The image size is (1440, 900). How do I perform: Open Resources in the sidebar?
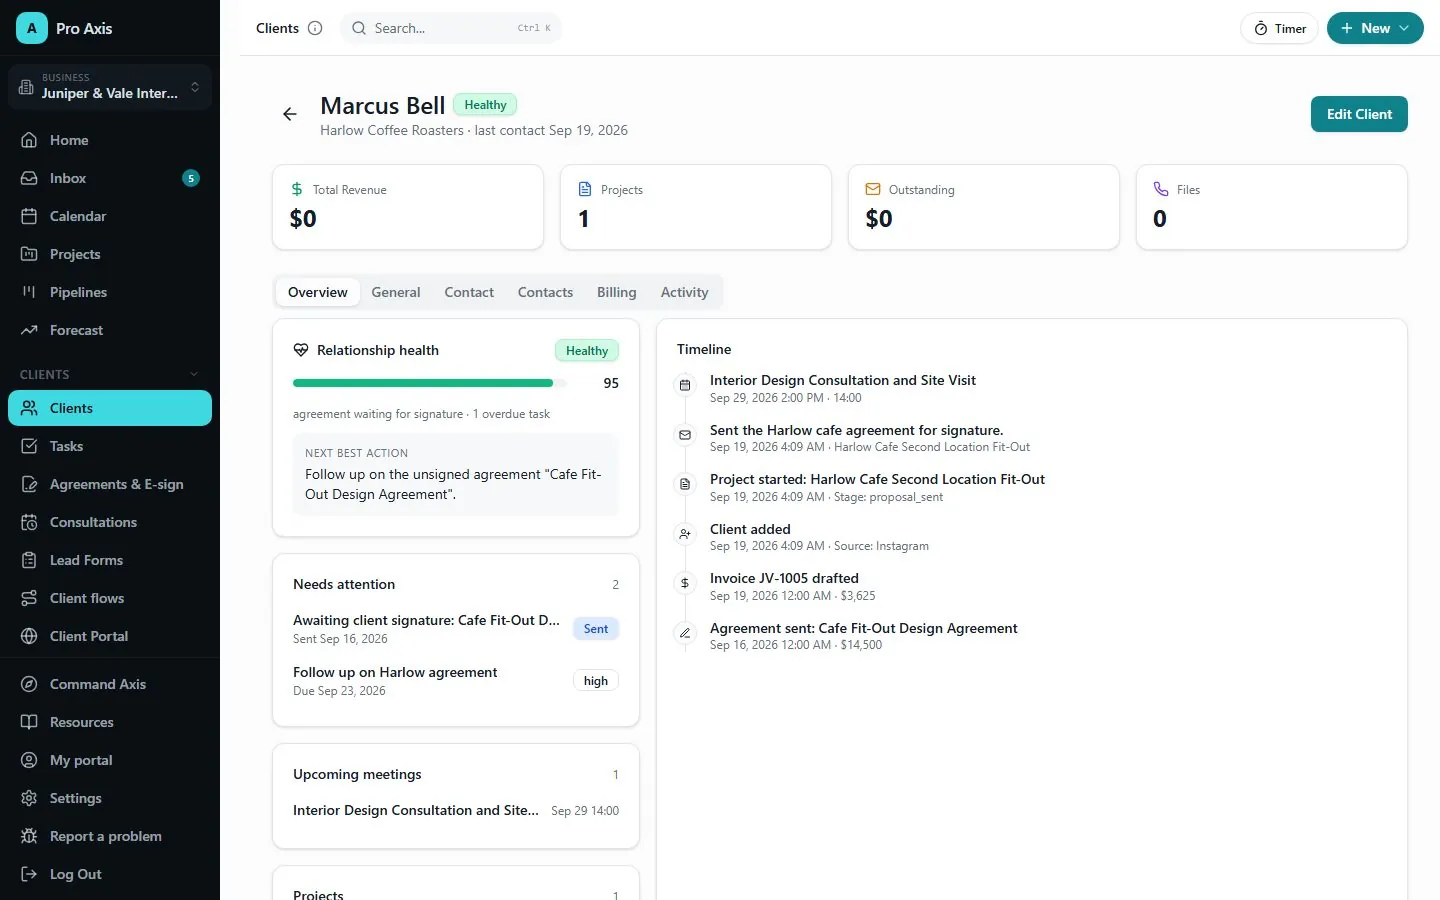pos(110,722)
